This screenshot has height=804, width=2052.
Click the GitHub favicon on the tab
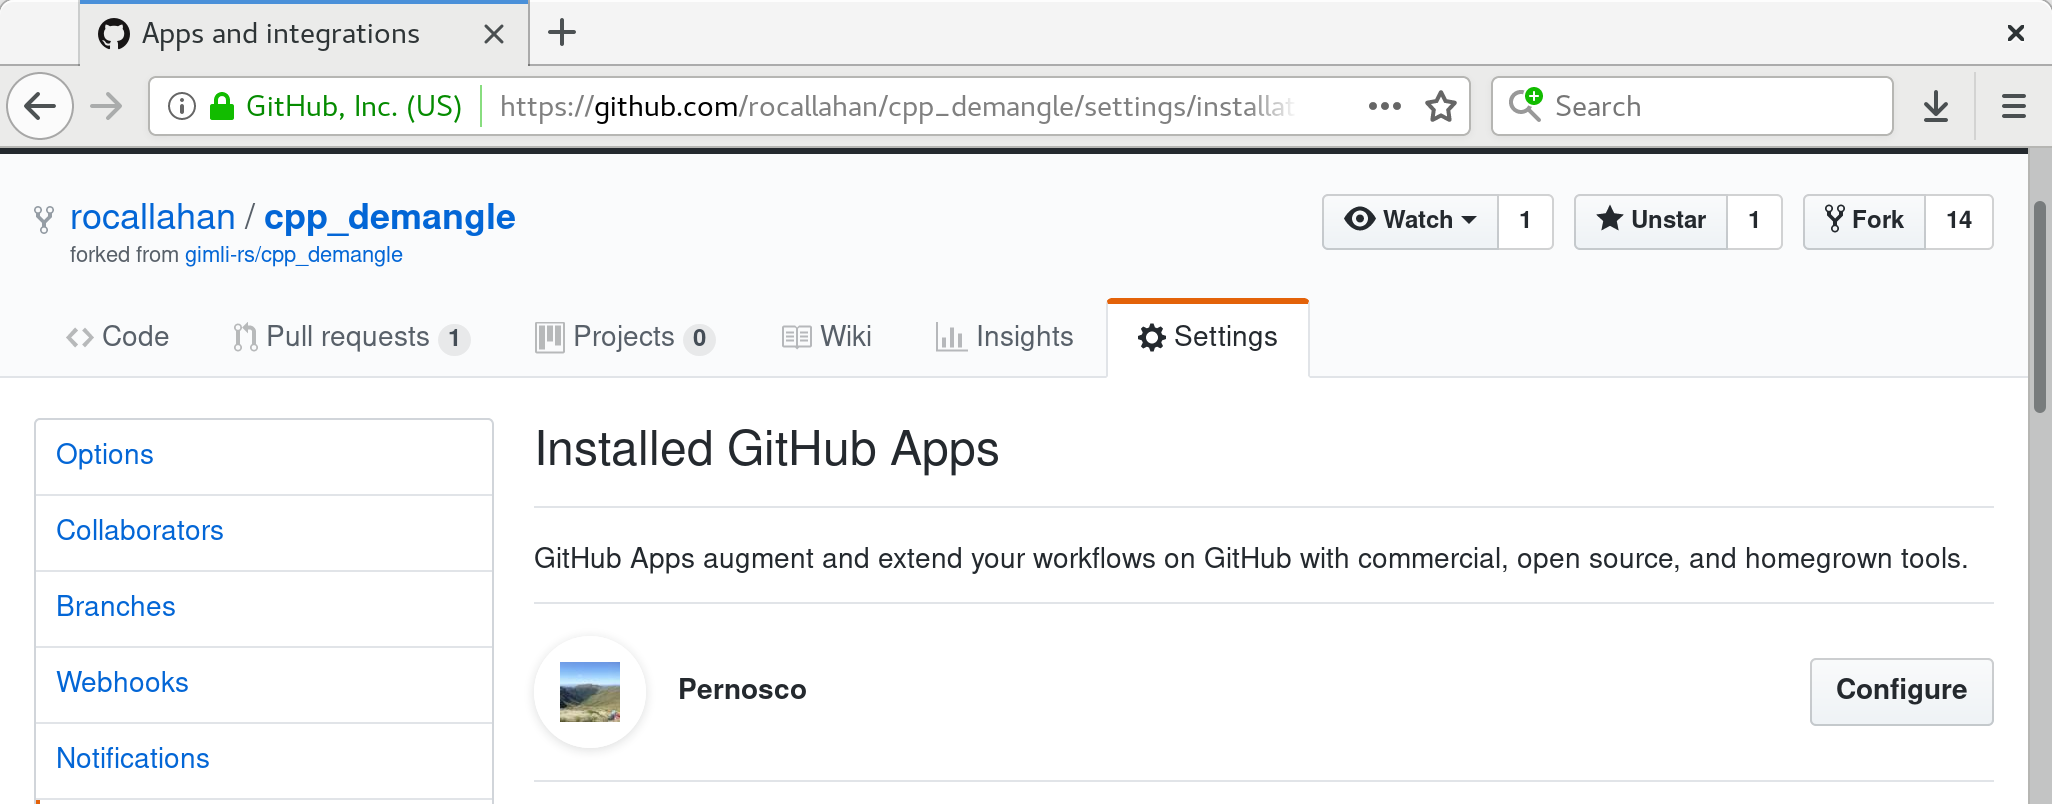click(114, 34)
